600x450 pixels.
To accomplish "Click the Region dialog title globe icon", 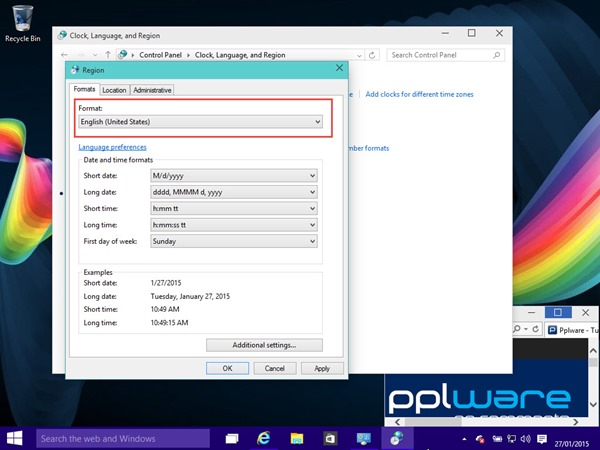I will click(75, 70).
